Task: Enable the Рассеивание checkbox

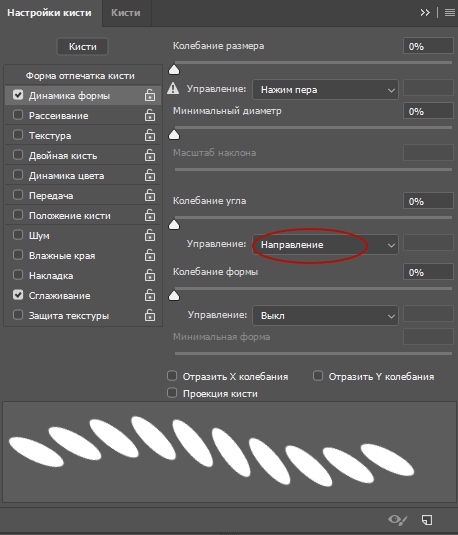Action: pyautogui.click(x=18, y=115)
